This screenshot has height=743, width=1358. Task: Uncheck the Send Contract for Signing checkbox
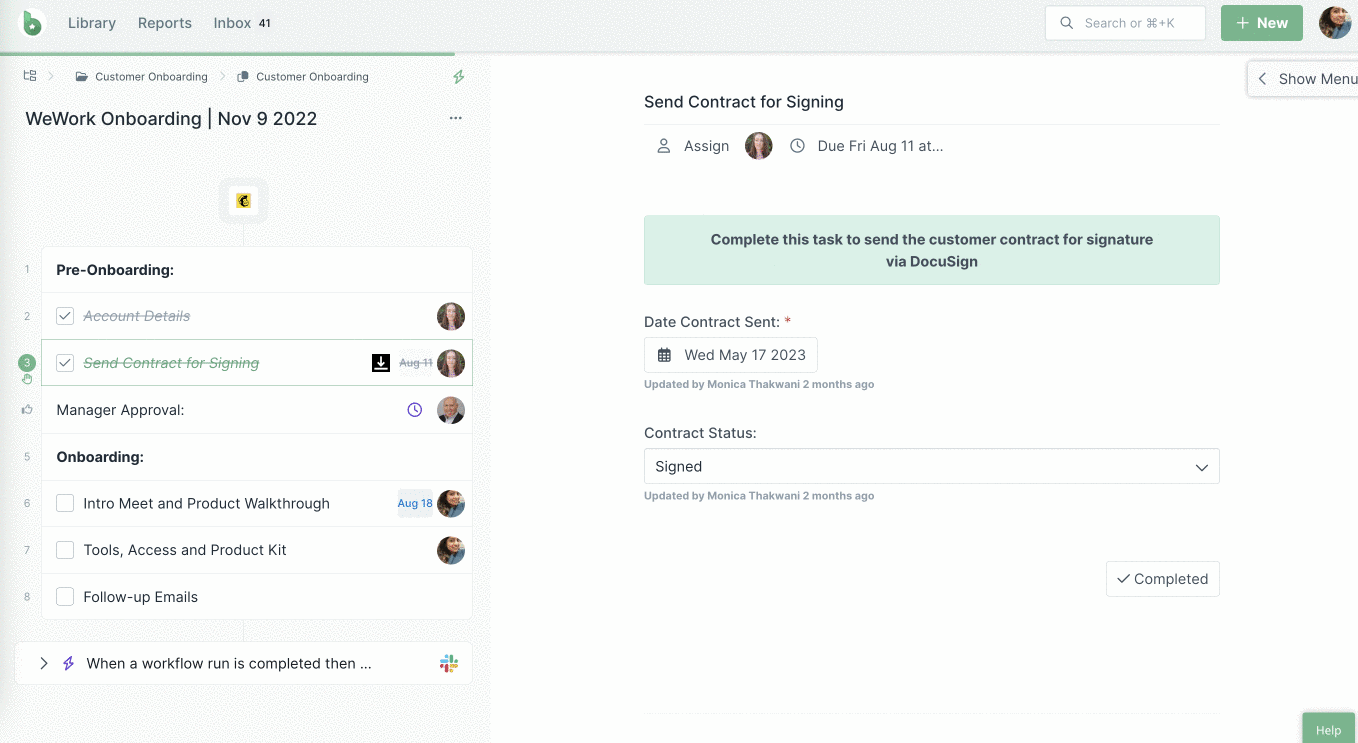click(x=65, y=363)
